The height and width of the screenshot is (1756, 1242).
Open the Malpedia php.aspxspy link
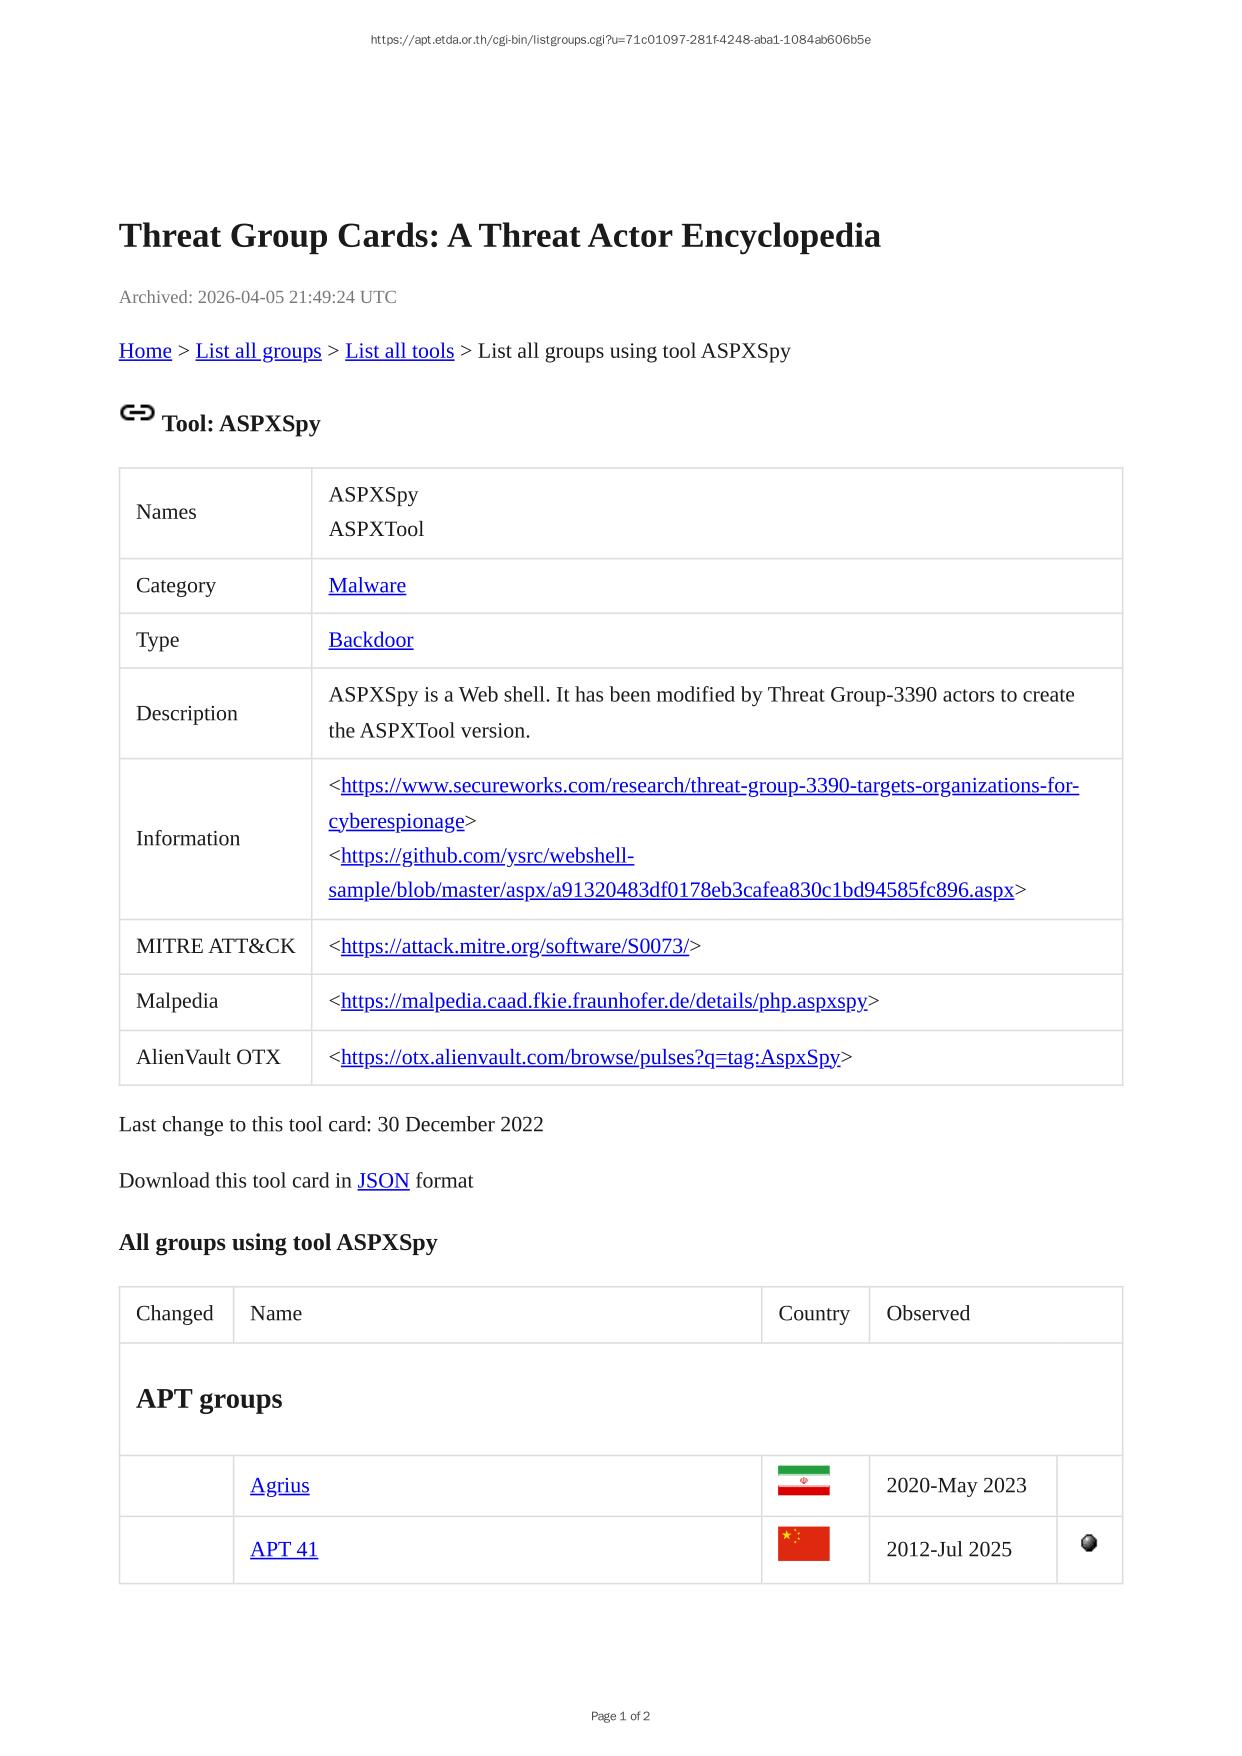[603, 1001]
